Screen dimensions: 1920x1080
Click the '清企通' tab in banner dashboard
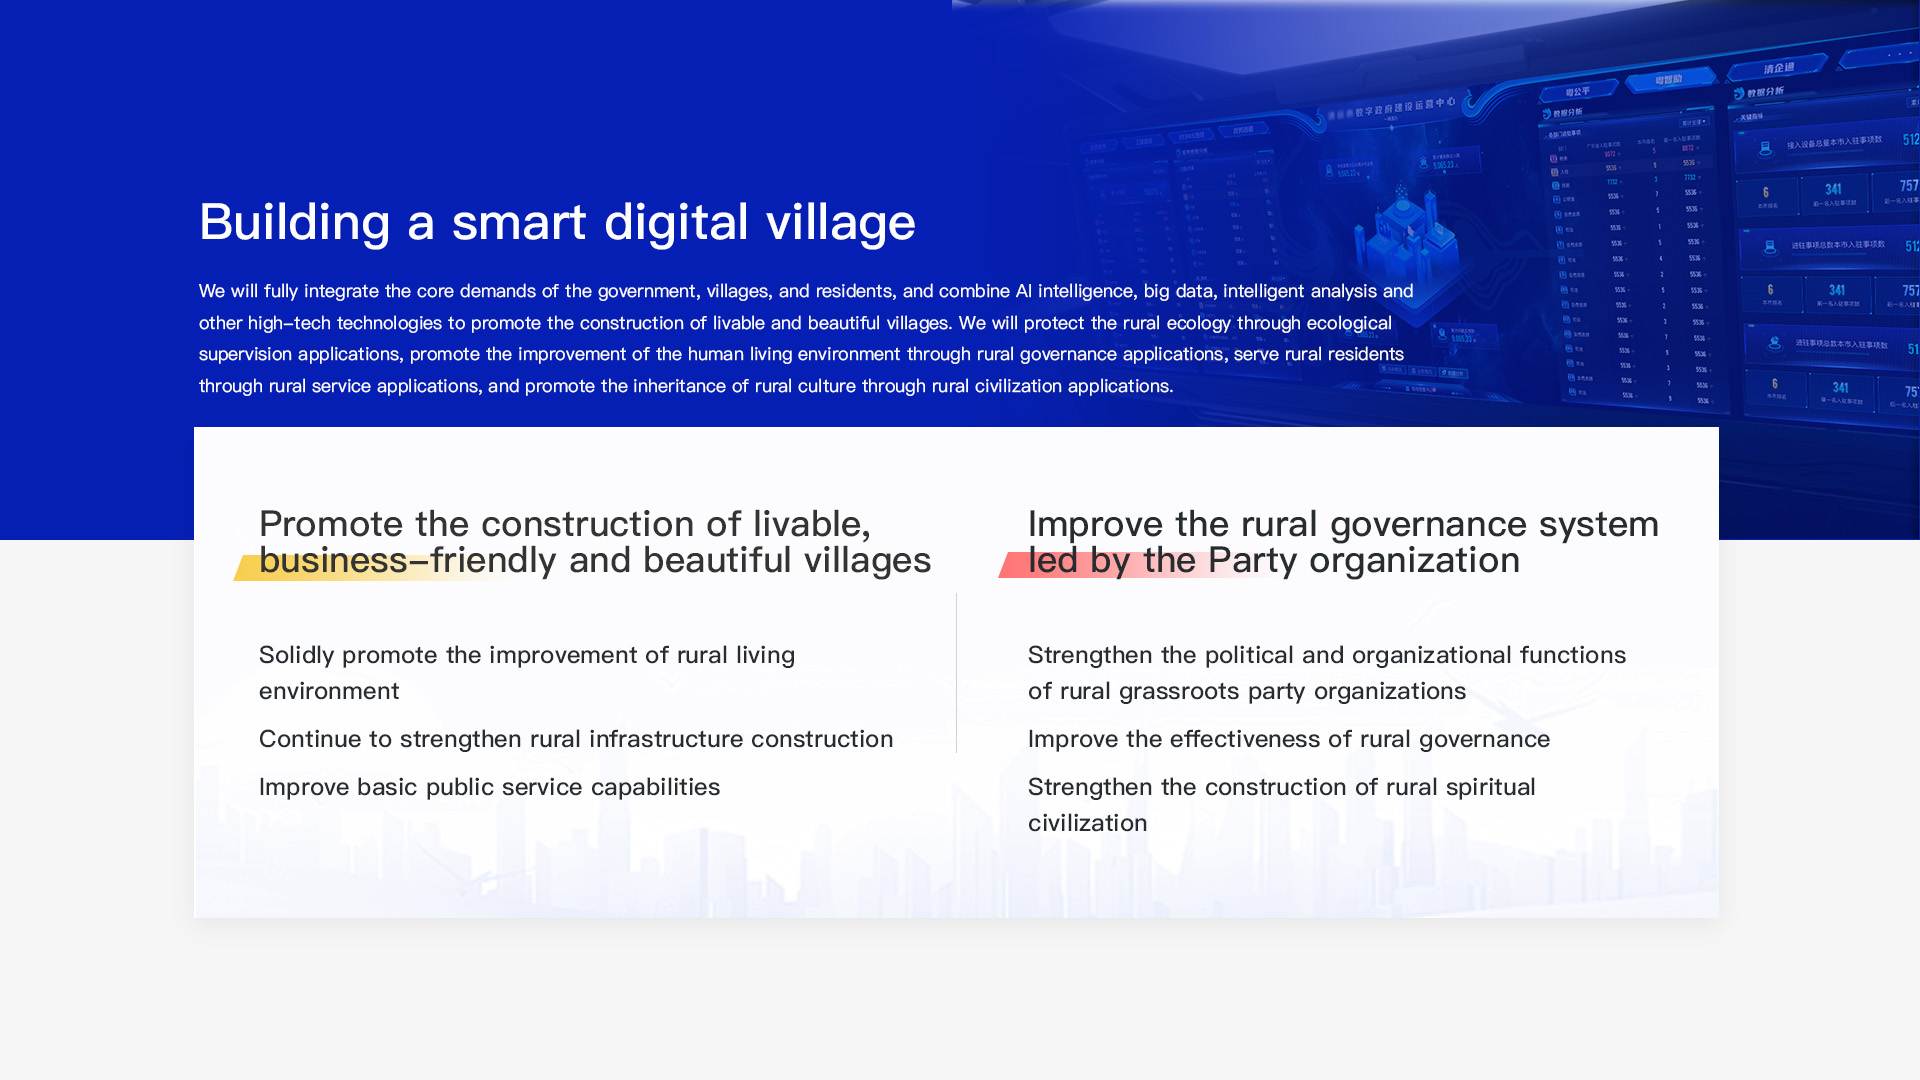[1778, 68]
